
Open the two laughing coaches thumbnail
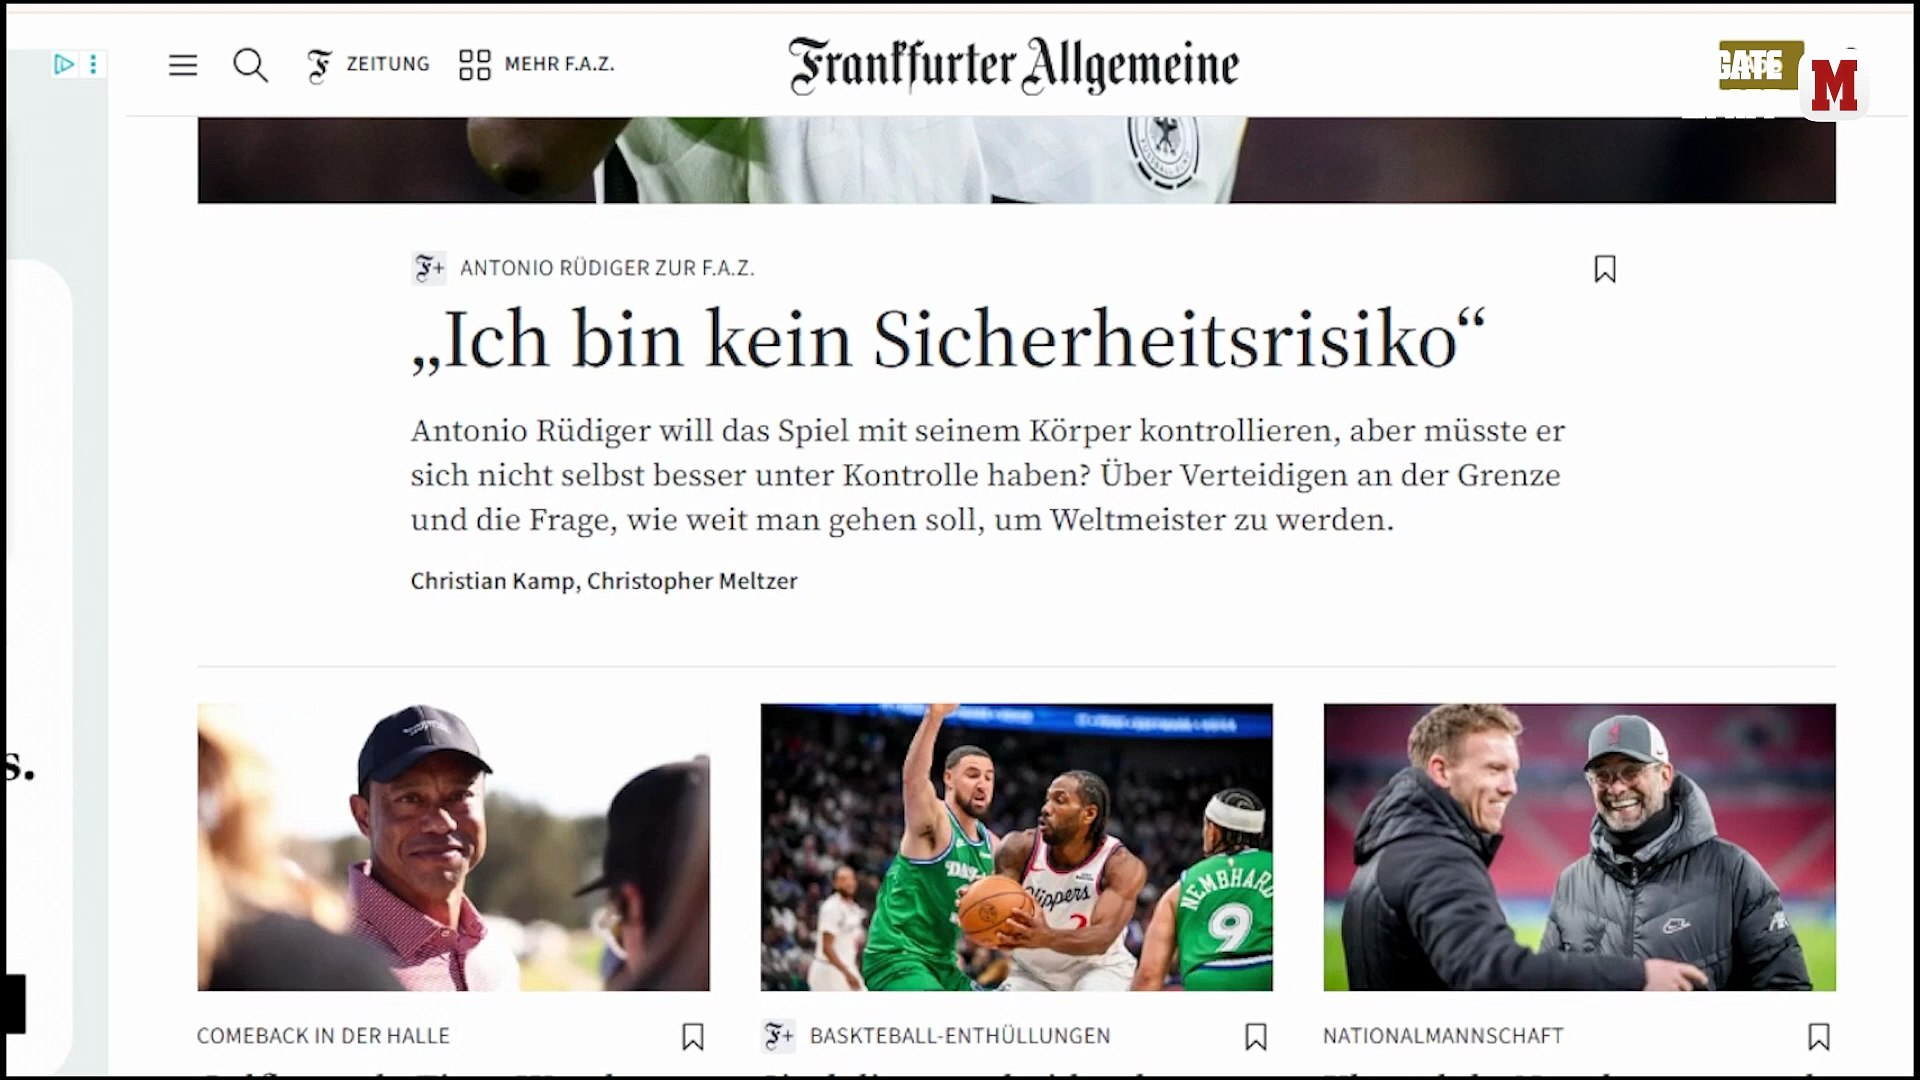point(1580,847)
